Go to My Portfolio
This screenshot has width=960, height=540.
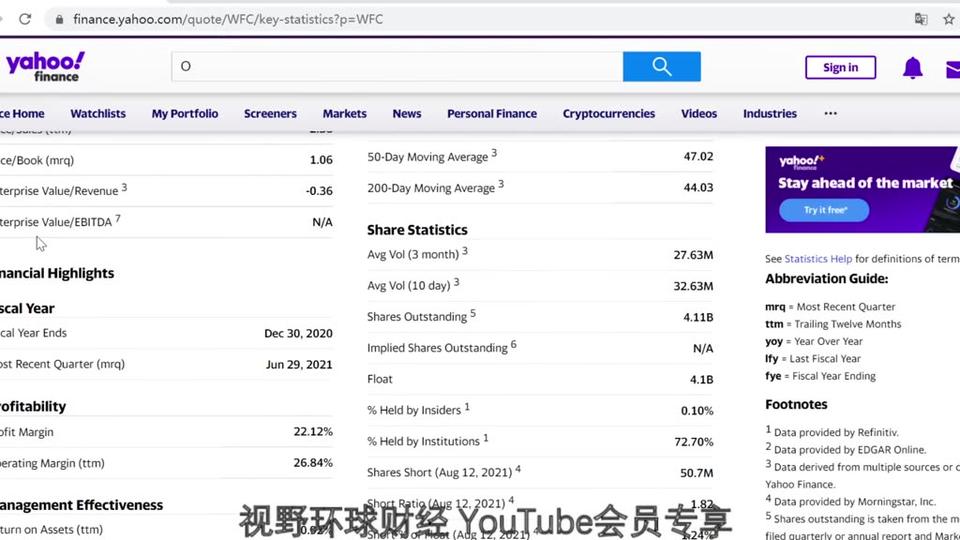(185, 113)
